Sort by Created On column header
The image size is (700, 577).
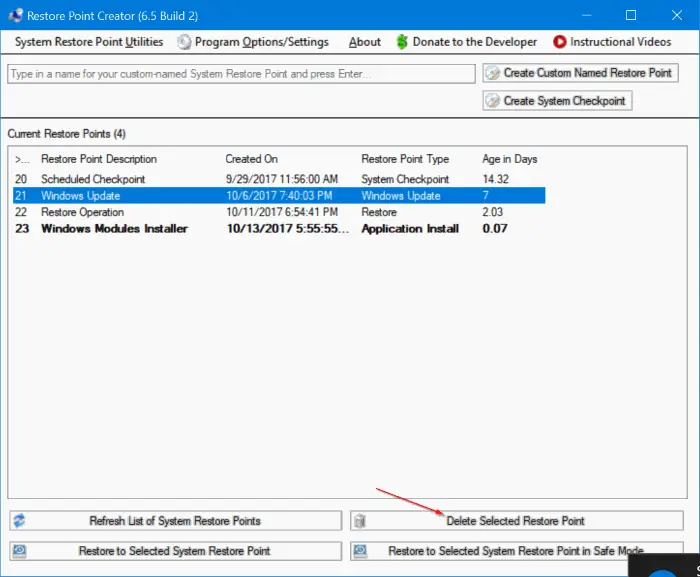(251, 159)
